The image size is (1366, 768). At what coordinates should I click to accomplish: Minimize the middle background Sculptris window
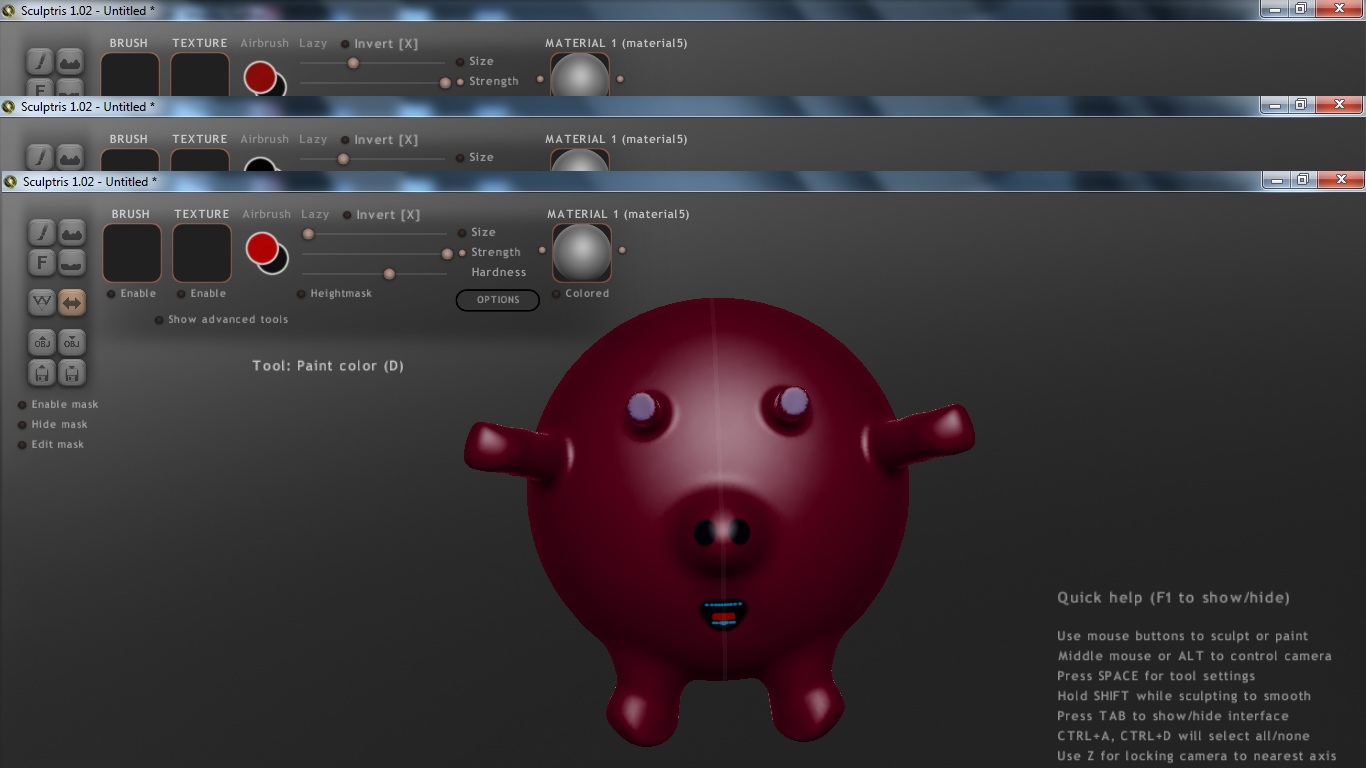tap(1273, 105)
